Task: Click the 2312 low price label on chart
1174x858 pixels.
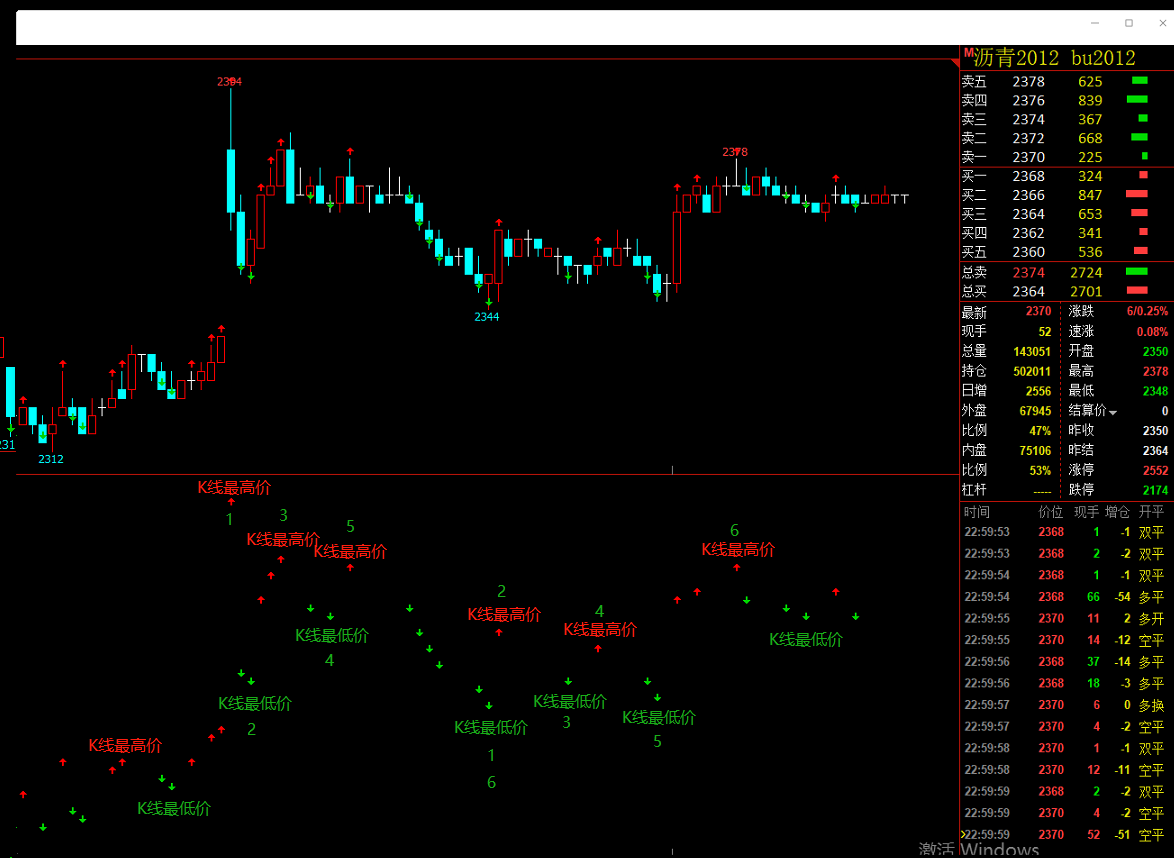Action: click(x=51, y=459)
